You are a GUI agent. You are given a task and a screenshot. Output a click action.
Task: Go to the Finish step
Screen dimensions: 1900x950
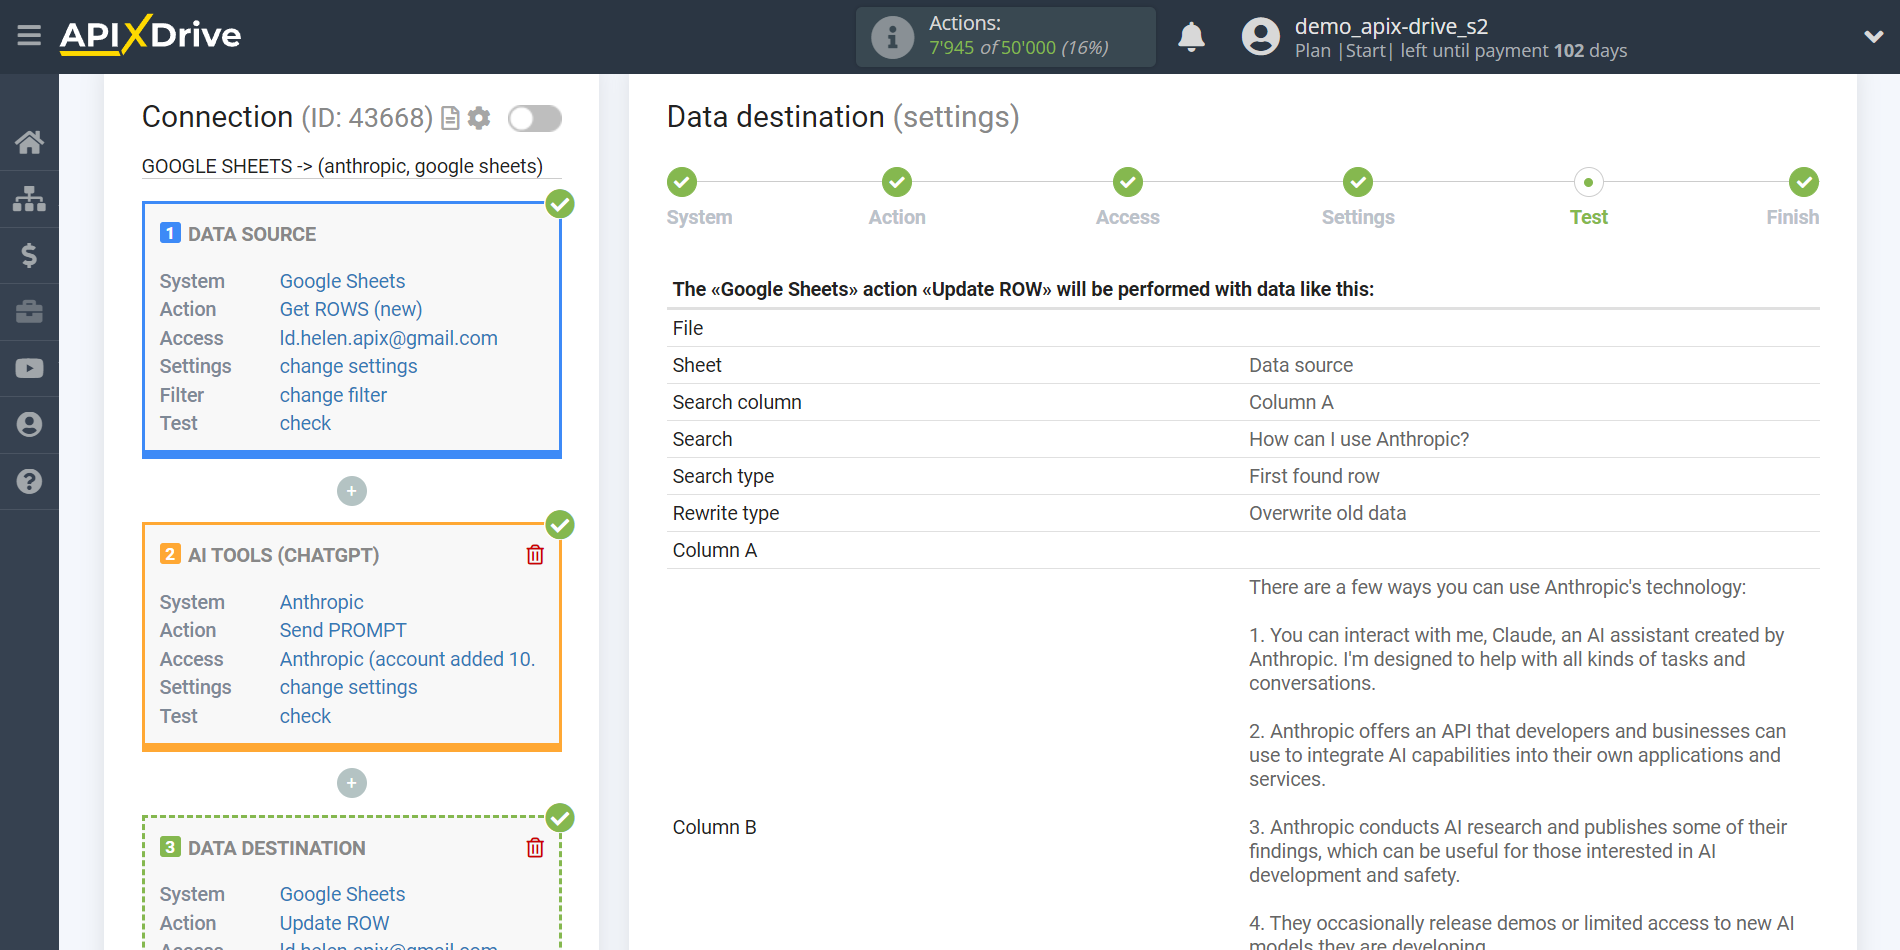coord(1803,183)
